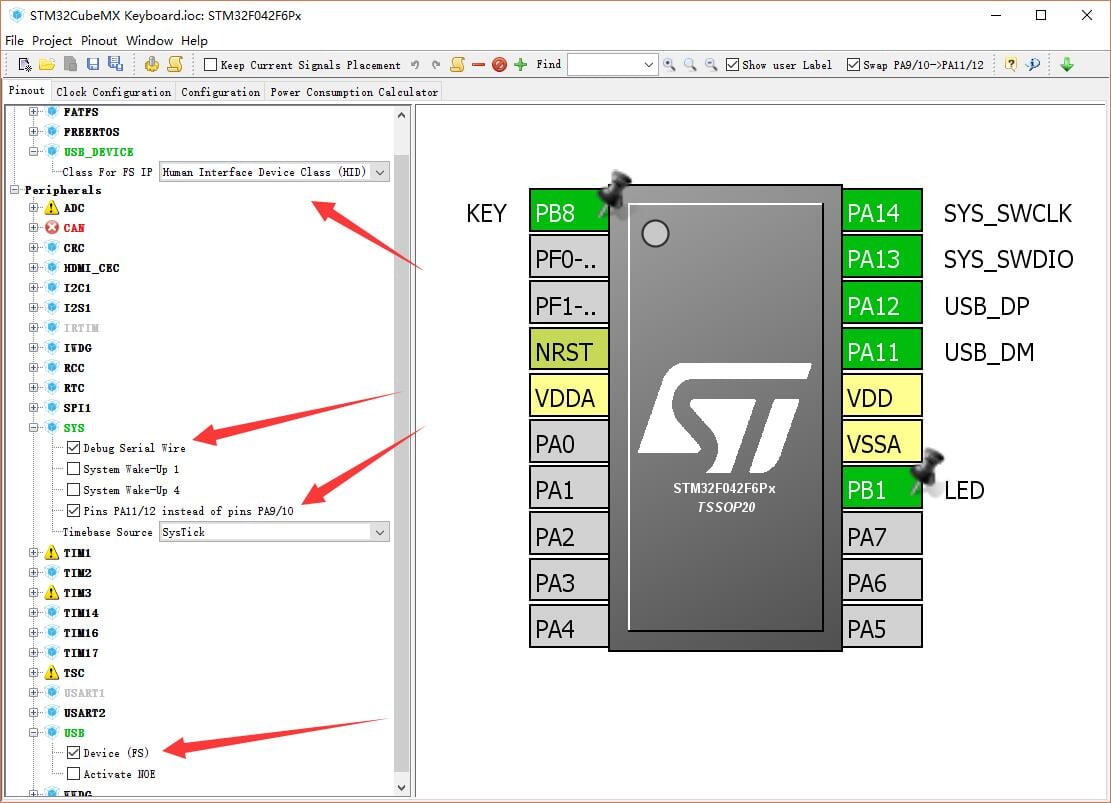Open the Help menu
The image size is (1111, 803).
pyautogui.click(x=194, y=40)
